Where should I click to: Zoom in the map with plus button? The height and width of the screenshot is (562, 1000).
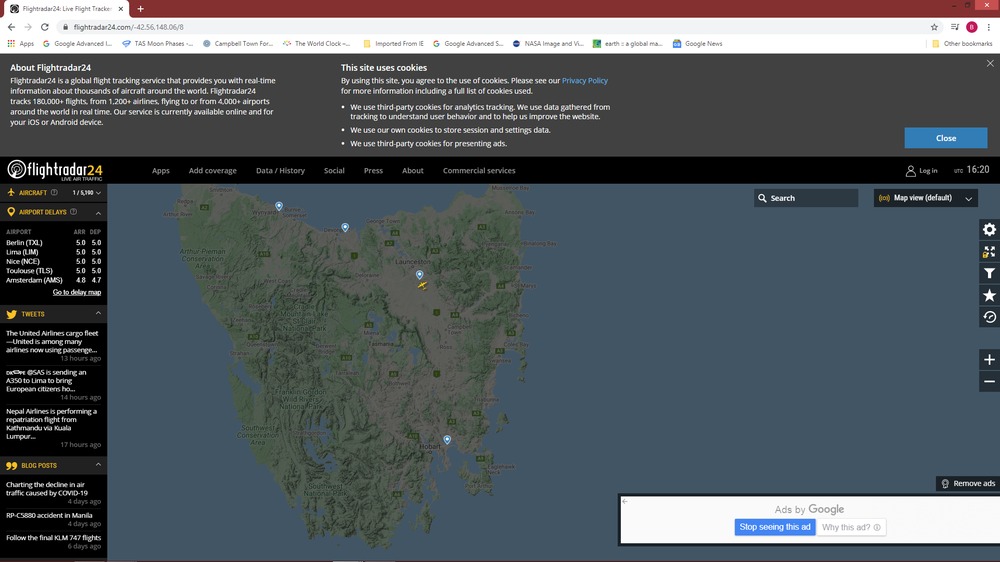(x=989, y=360)
